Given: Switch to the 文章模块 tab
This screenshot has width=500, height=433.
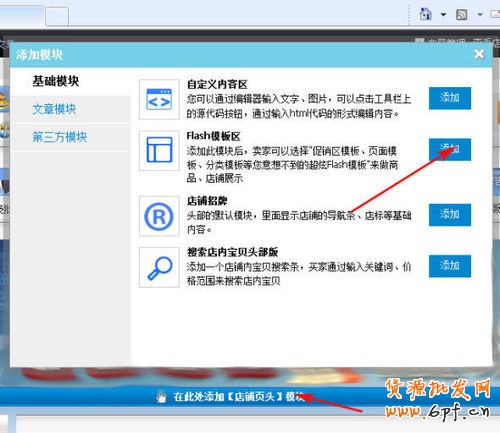Looking at the screenshot, I should 54,109.
